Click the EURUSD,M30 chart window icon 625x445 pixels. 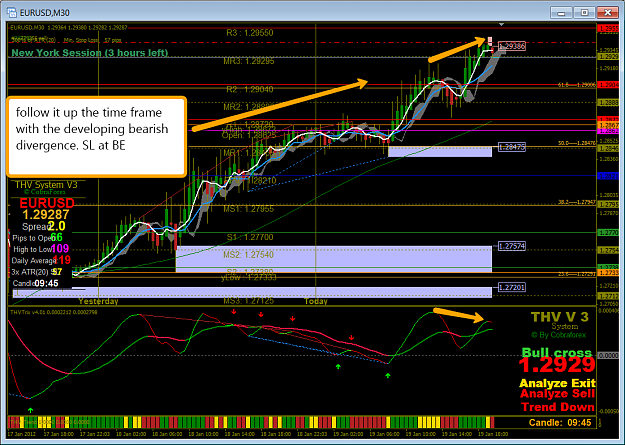pyautogui.click(x=12, y=12)
